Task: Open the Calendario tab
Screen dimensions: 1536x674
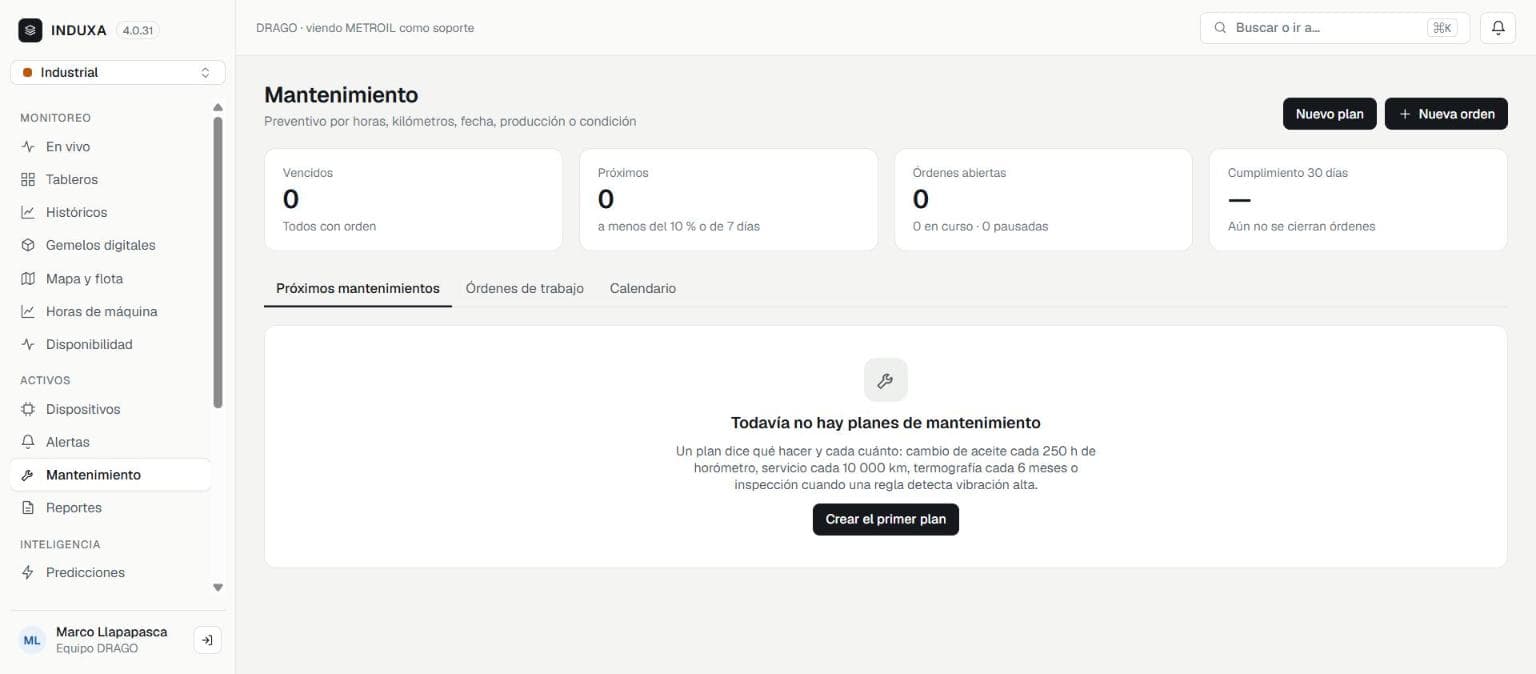Action: pos(643,288)
